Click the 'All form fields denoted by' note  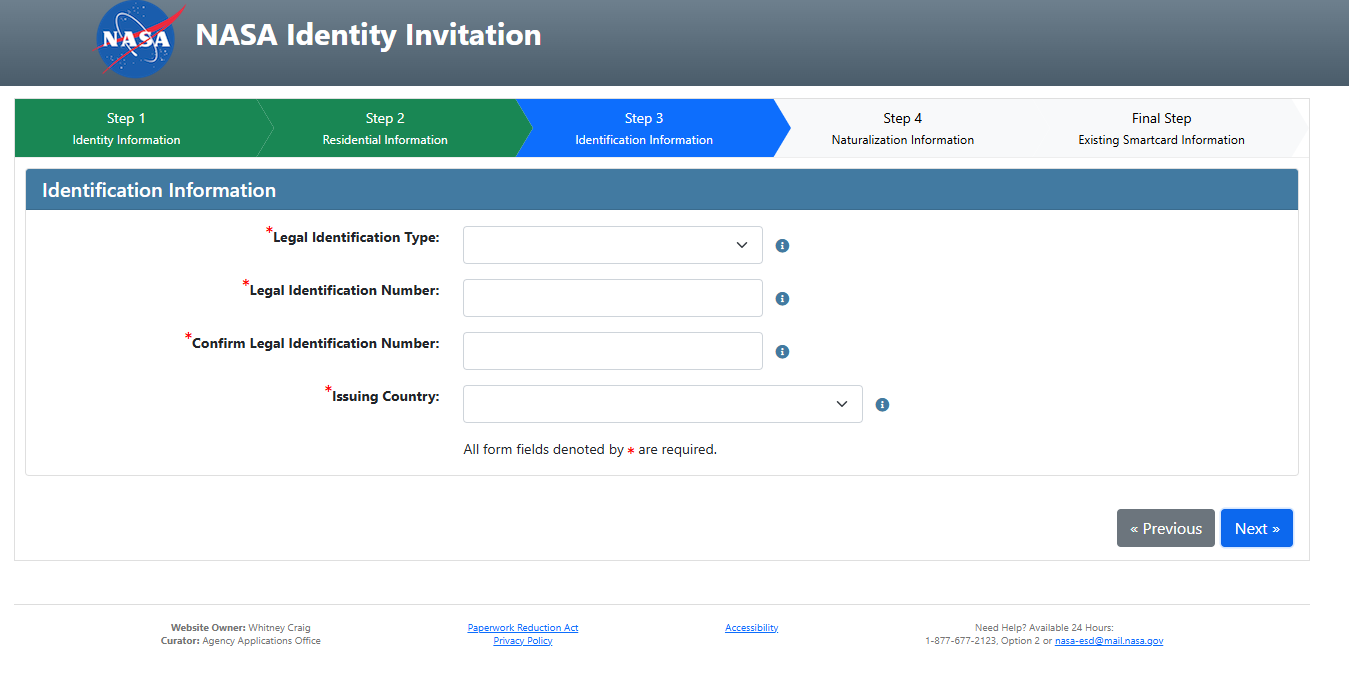point(590,450)
